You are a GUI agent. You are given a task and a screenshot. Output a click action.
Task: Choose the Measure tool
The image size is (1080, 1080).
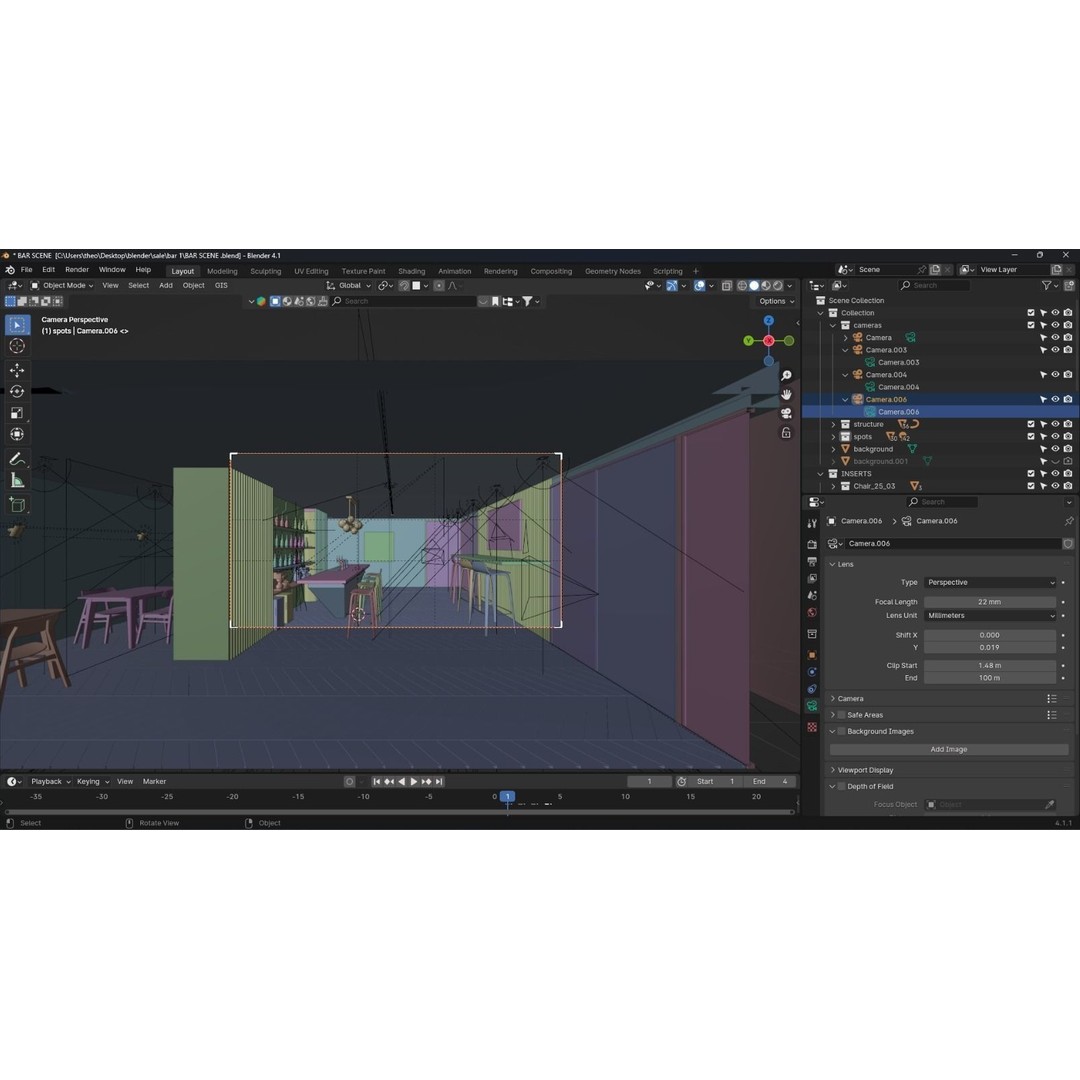pos(17,480)
